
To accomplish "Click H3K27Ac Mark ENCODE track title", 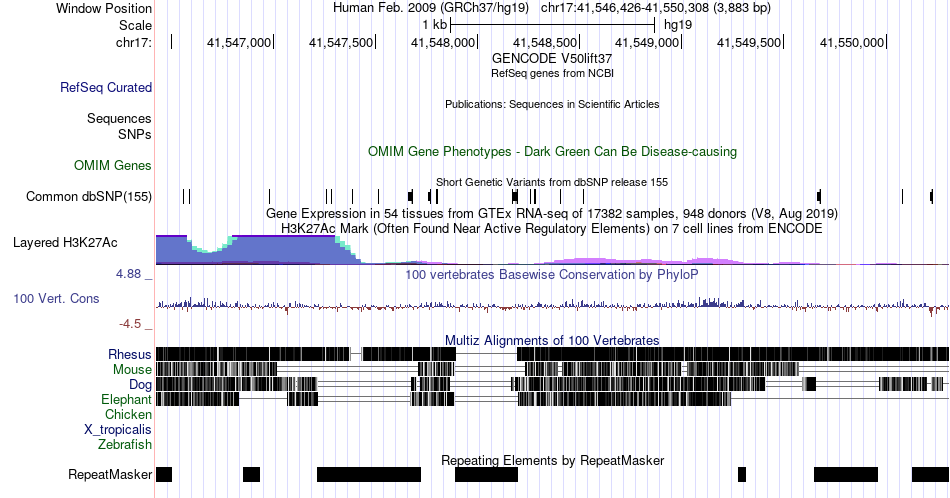I will coord(552,228).
